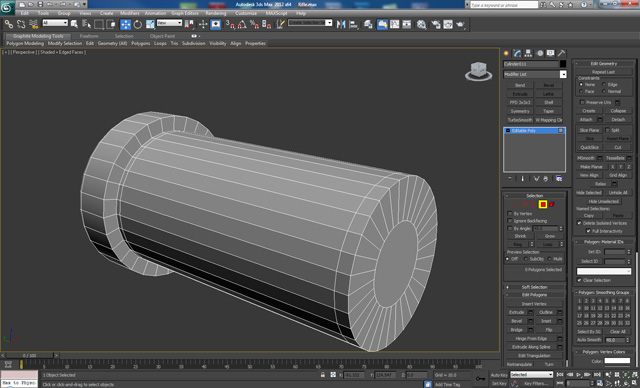Image resolution: width=640 pixels, height=388 pixels.
Task: Toggle Split checkbox
Action: click(607, 130)
